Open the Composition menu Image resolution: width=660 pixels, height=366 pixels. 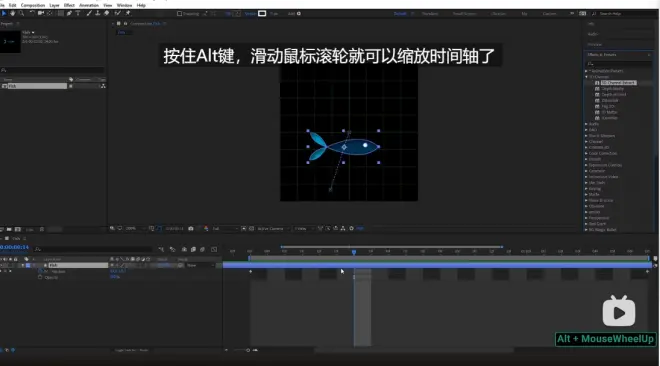(x=33, y=5)
